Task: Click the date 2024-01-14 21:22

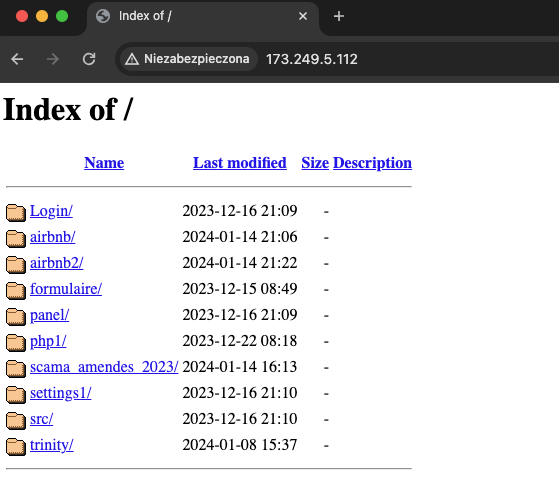Action: (240, 263)
